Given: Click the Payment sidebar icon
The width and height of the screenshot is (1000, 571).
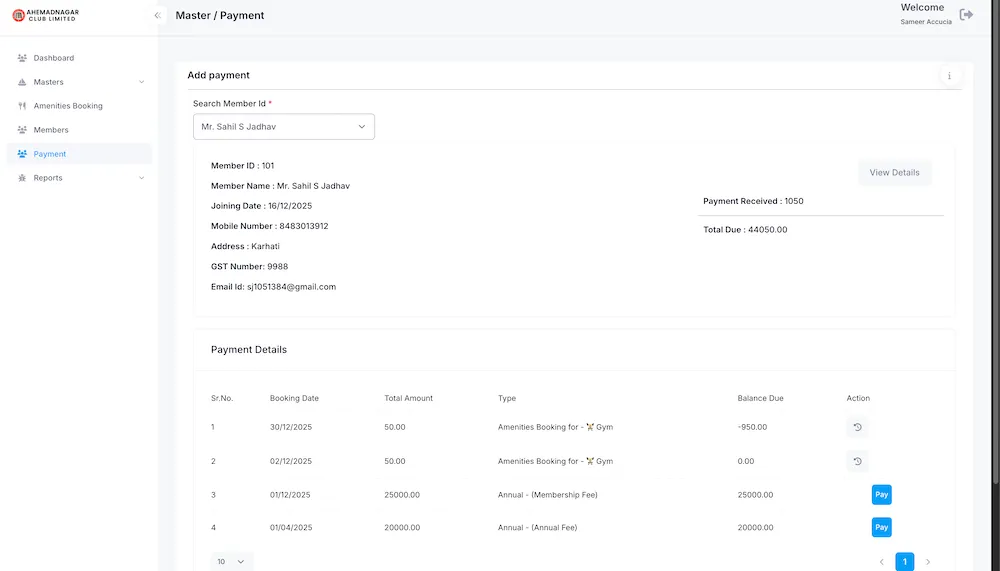Looking at the screenshot, I should (x=22, y=154).
